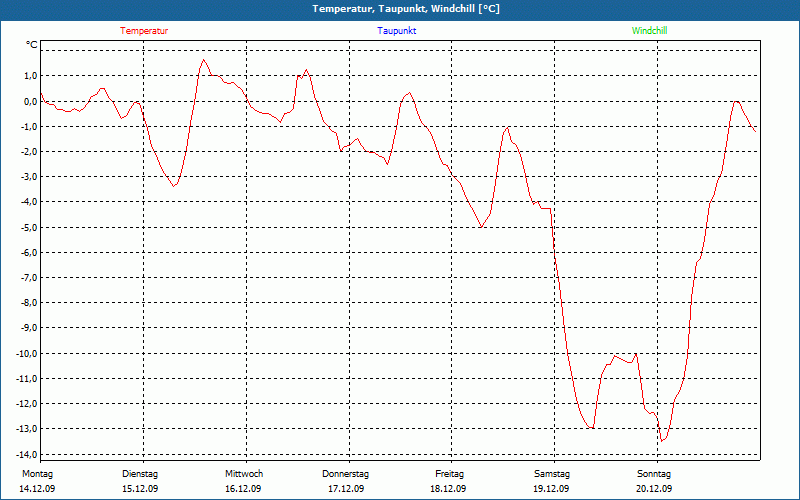This screenshot has width=800, height=500.
Task: Click the red Temperatur legend label
Action: [144, 31]
